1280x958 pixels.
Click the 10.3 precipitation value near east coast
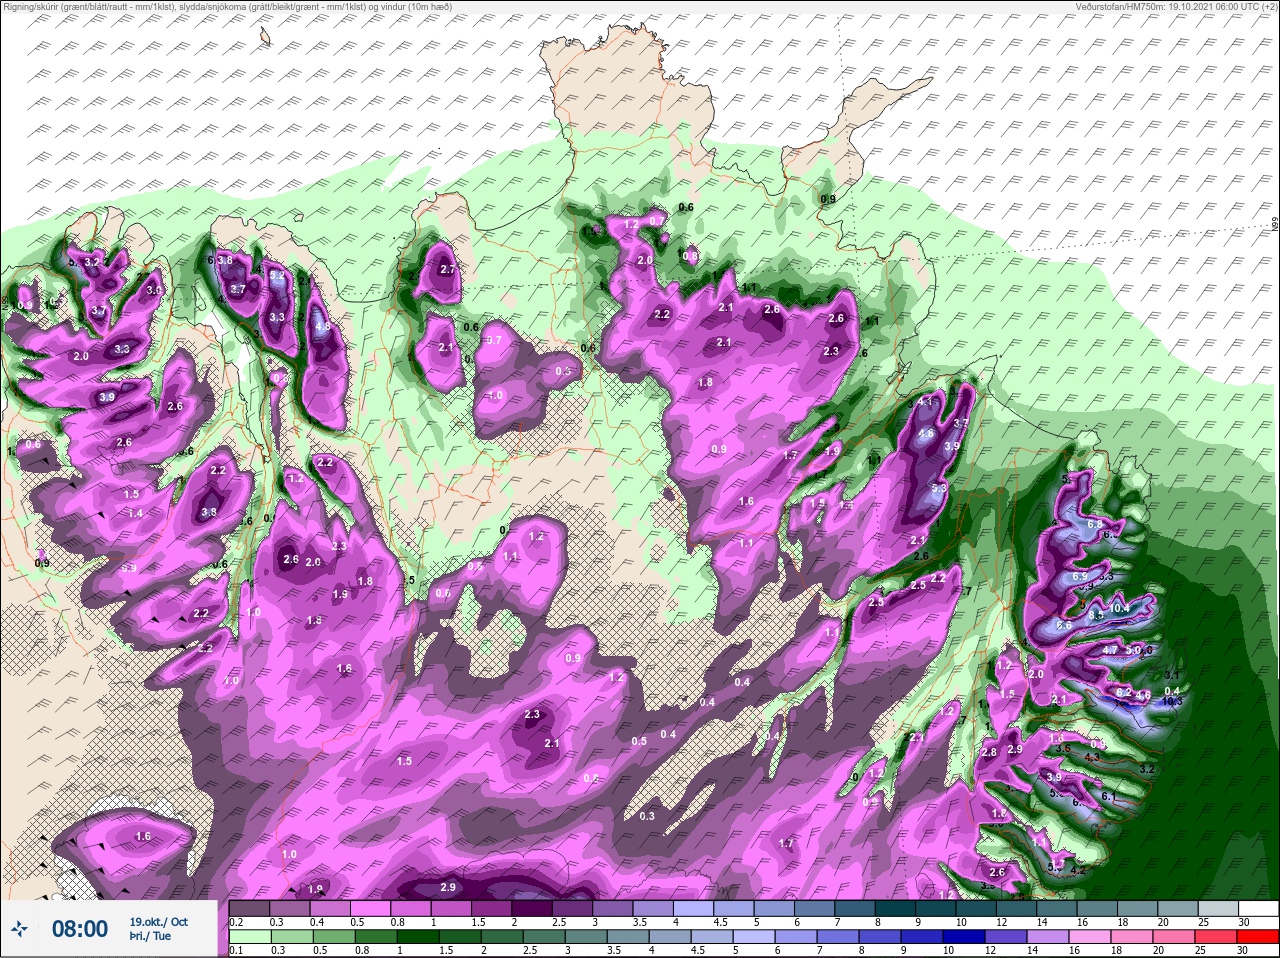click(1172, 701)
